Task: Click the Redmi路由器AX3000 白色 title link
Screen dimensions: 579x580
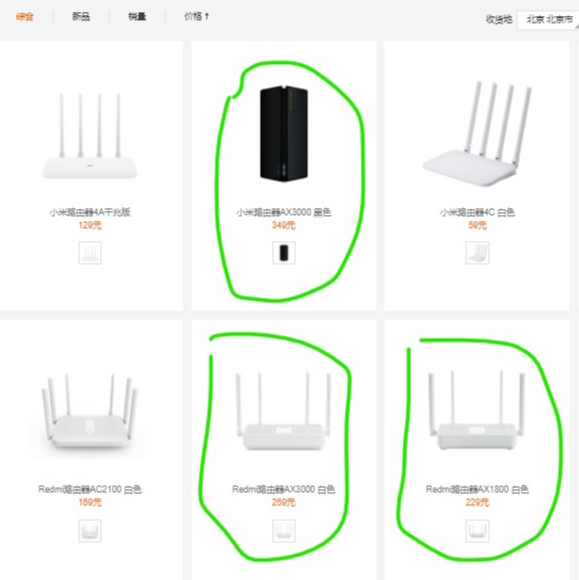Action: point(284,489)
